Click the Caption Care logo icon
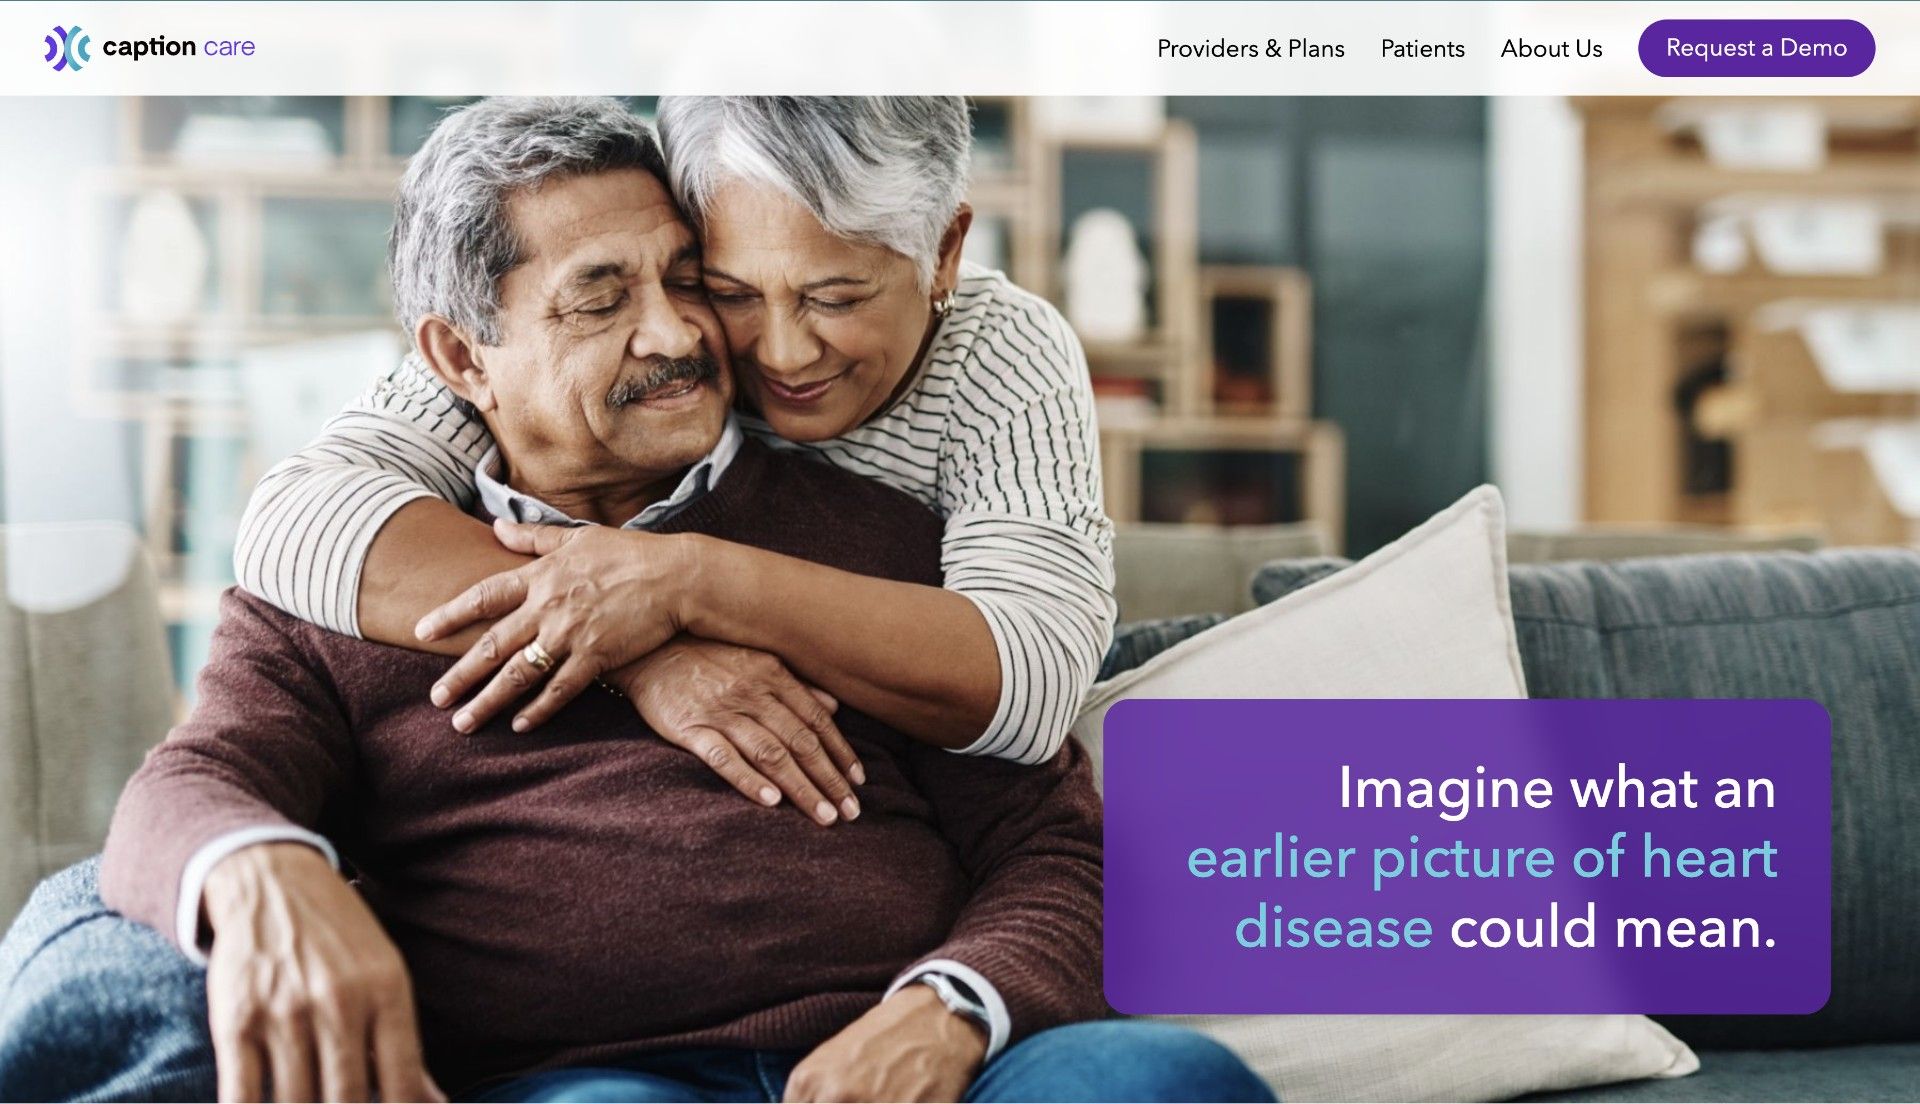1920x1104 pixels. point(67,48)
